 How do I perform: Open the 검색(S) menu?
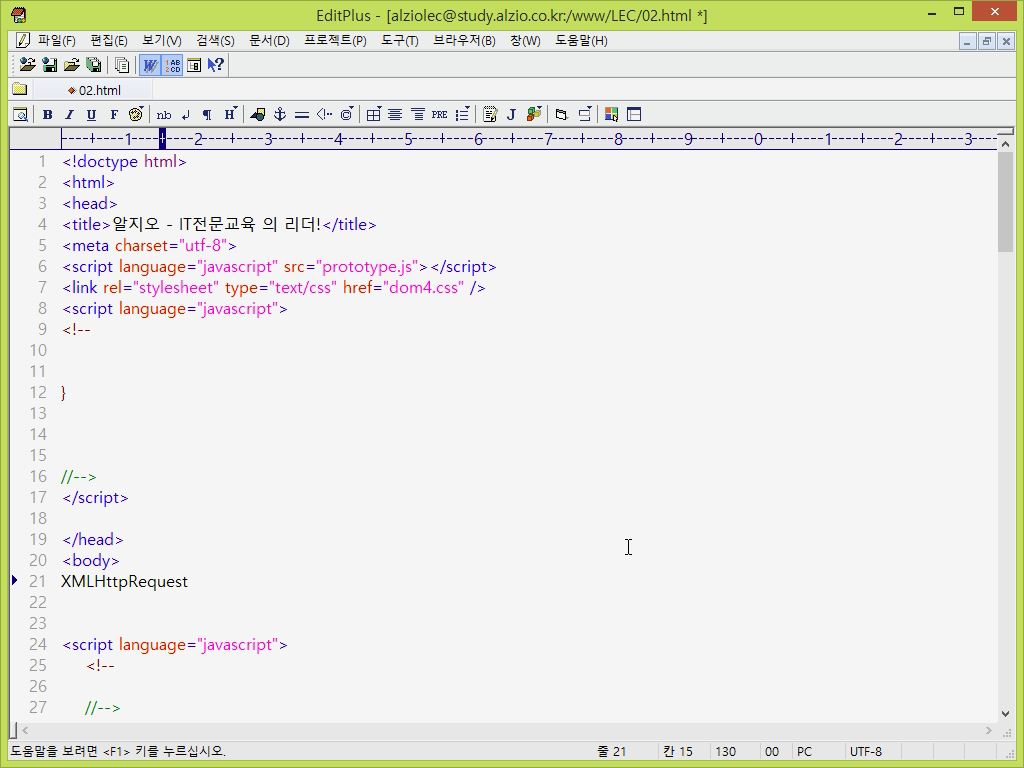click(215, 40)
